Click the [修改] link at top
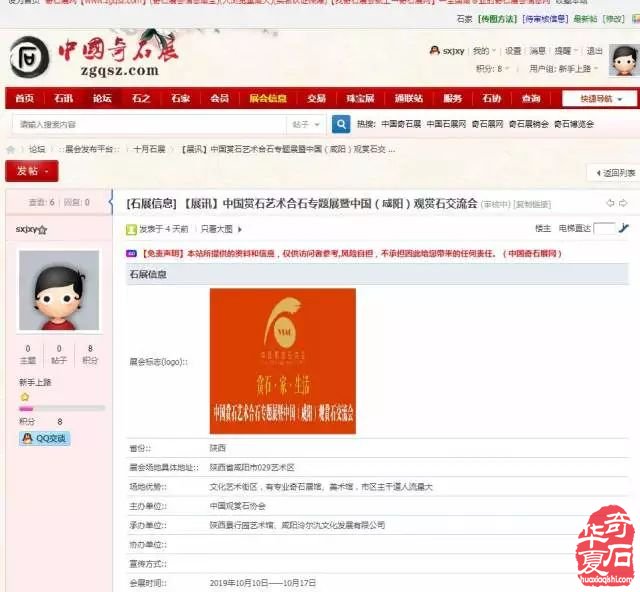 tap(613, 19)
